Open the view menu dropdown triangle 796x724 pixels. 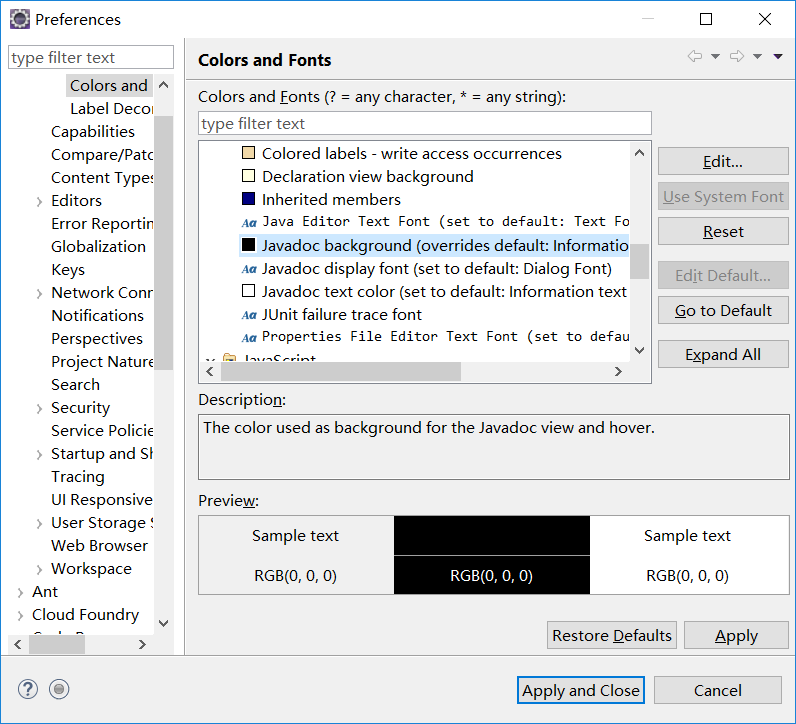pos(778,56)
